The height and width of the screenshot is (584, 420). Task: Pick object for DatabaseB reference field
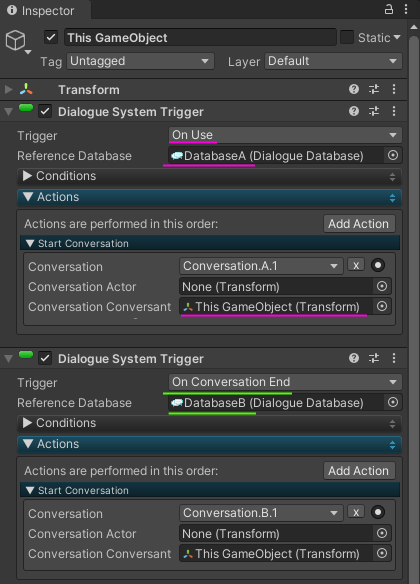393,402
